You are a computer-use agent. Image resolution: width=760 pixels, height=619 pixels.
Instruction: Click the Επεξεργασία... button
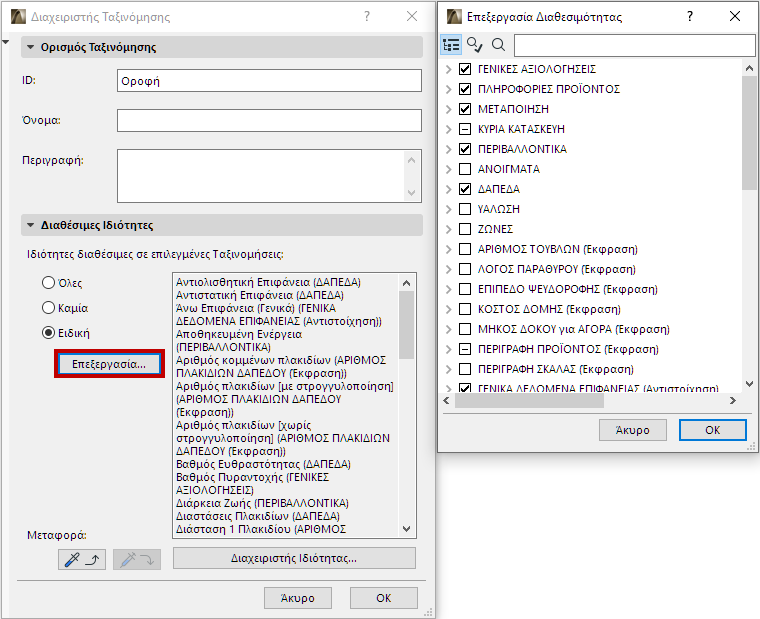(x=109, y=364)
